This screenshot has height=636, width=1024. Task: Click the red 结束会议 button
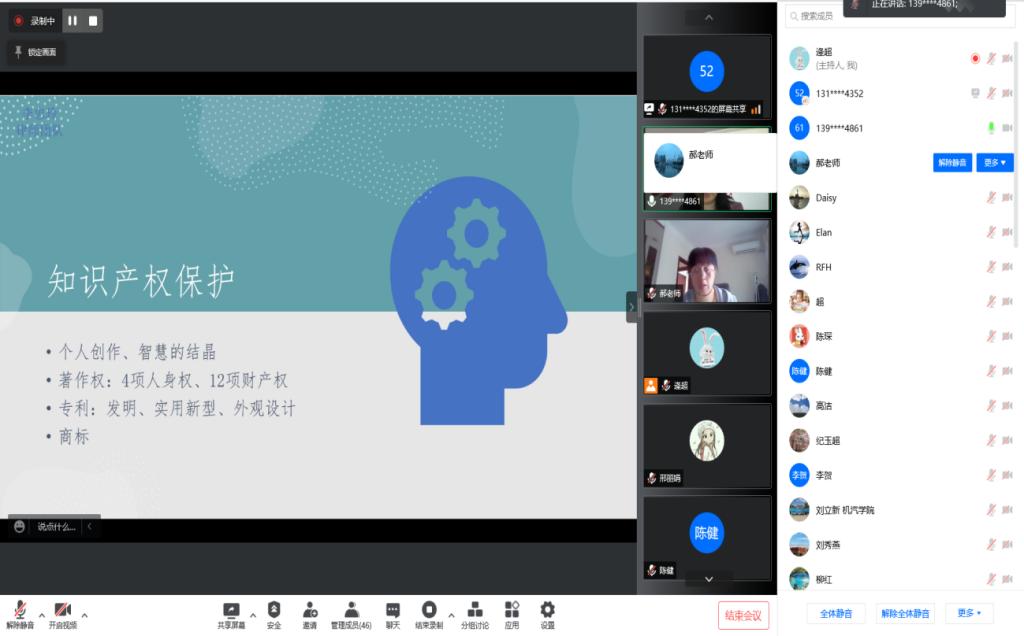pos(743,615)
